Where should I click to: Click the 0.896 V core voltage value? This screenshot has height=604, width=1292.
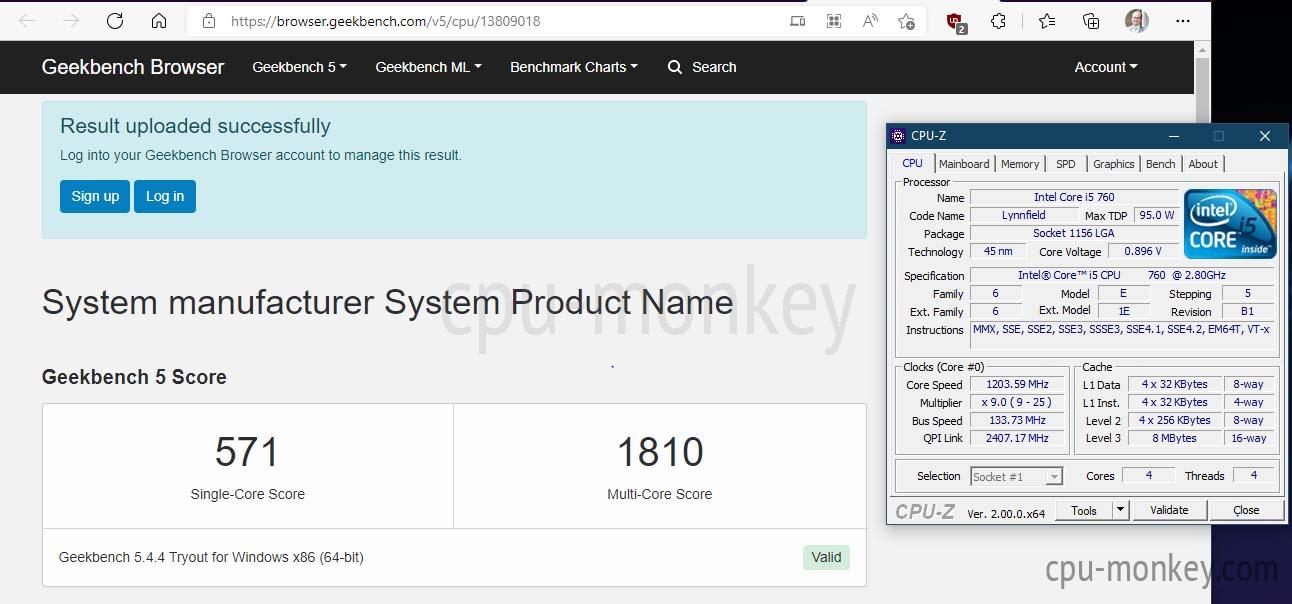point(1143,251)
